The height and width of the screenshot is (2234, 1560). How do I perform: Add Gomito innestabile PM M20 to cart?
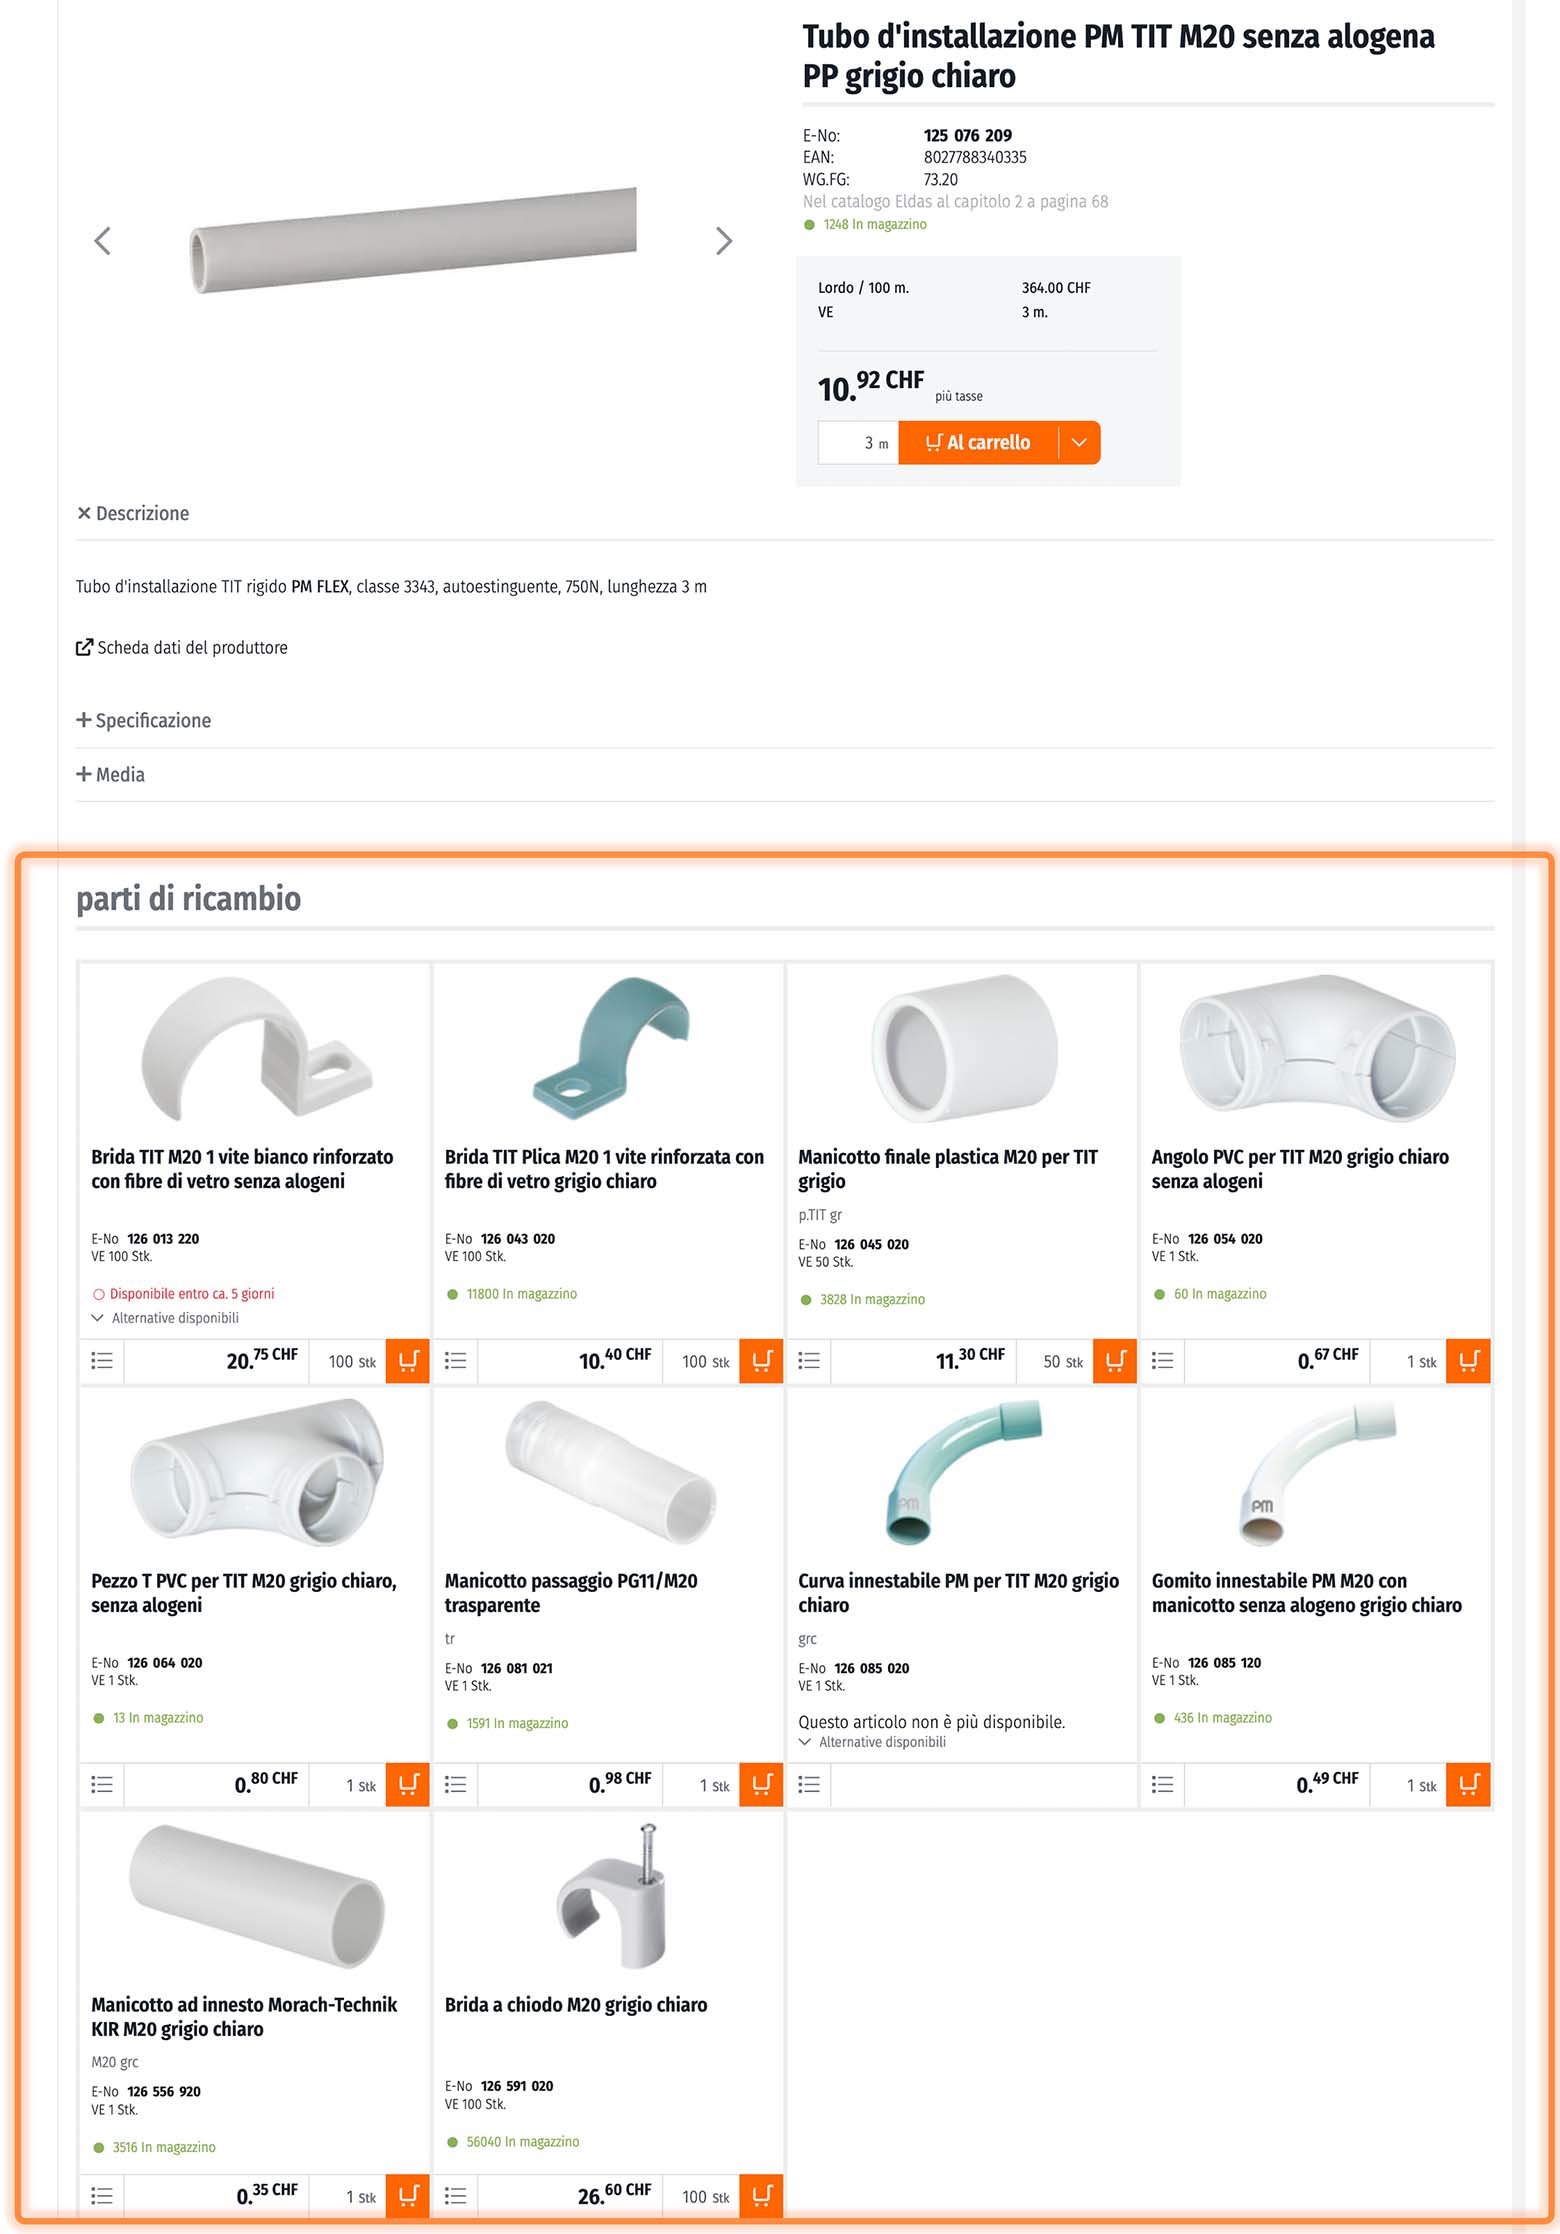coord(1468,1785)
